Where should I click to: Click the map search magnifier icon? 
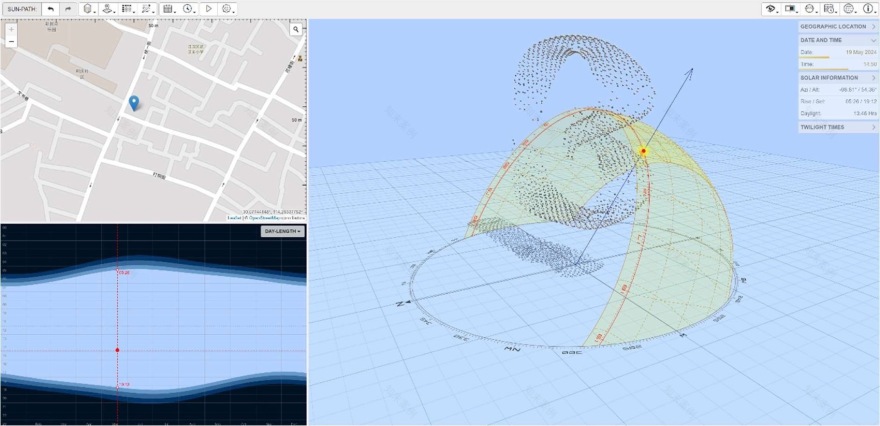(296, 30)
